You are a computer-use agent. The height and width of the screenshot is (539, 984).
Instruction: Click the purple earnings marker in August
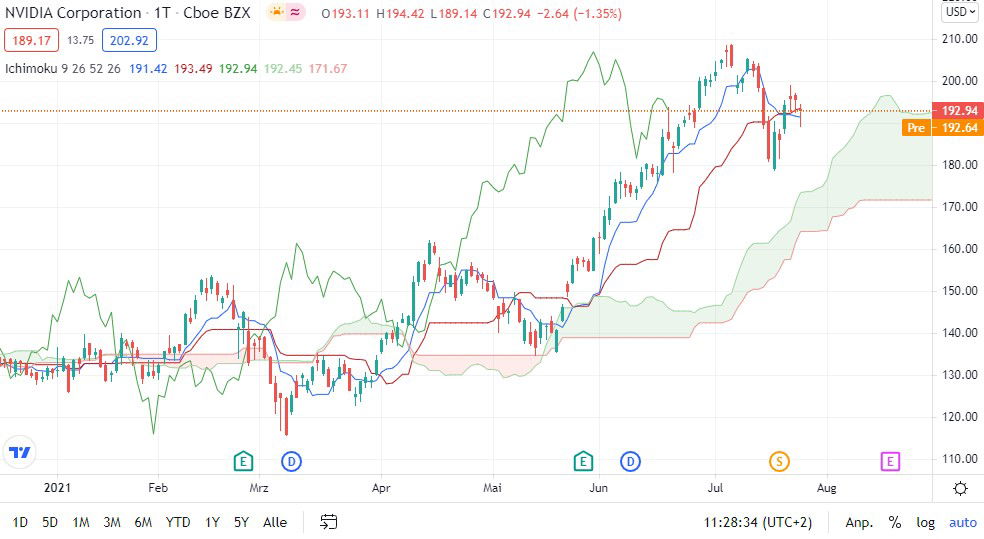(x=889, y=461)
